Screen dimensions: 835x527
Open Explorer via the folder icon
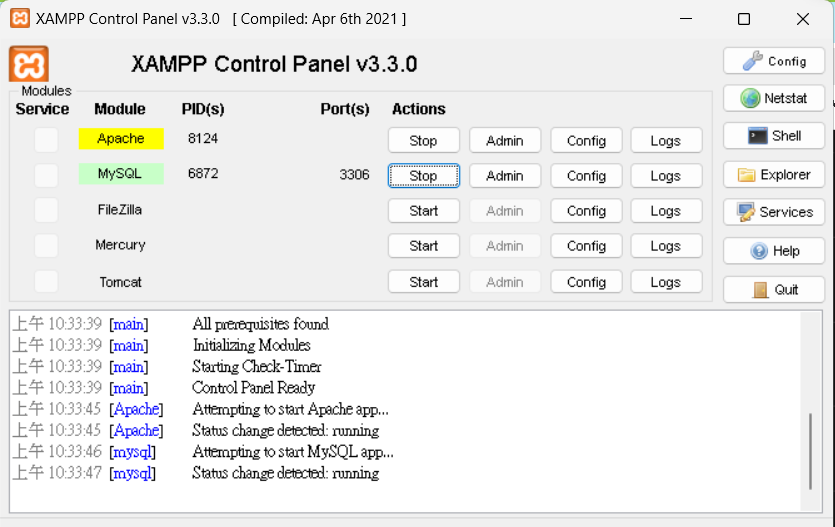coord(746,175)
